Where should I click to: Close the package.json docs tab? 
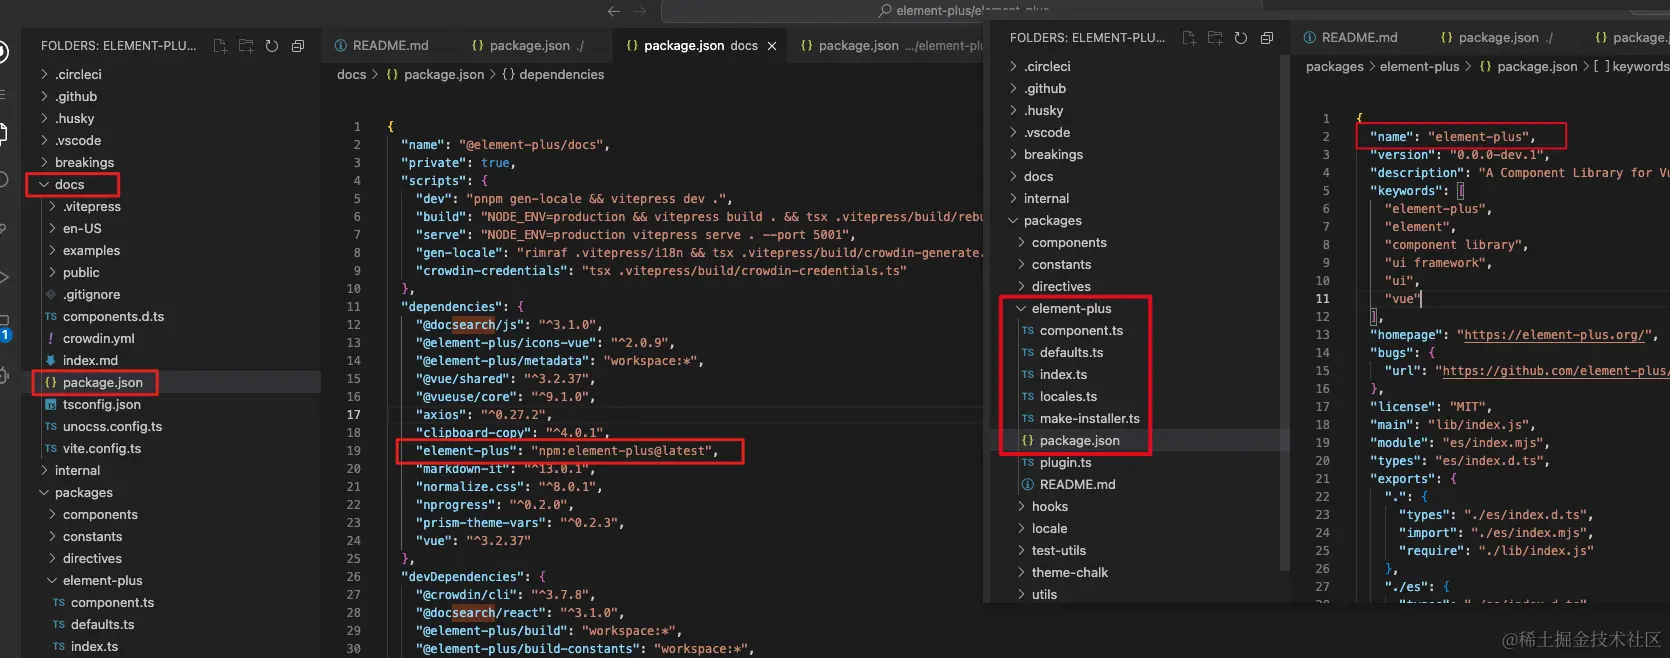click(772, 46)
